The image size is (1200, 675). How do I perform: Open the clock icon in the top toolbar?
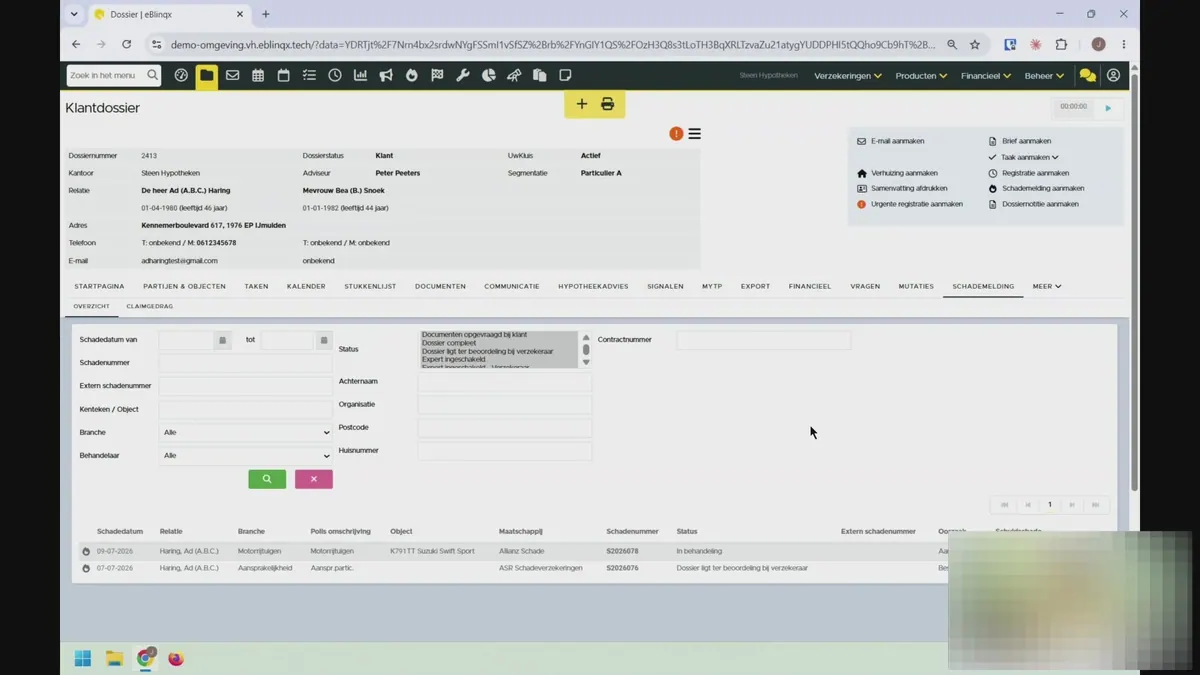[x=335, y=75]
